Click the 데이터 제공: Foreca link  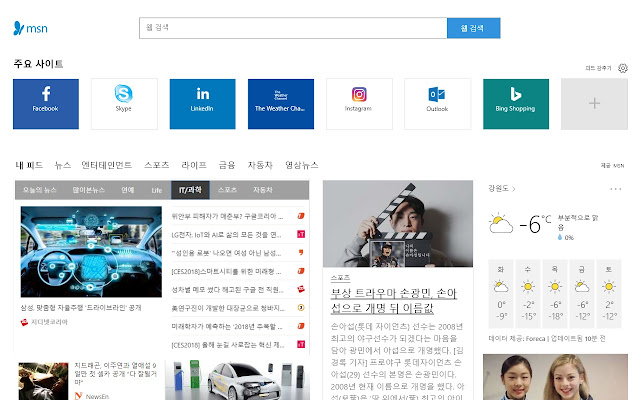coord(517,338)
